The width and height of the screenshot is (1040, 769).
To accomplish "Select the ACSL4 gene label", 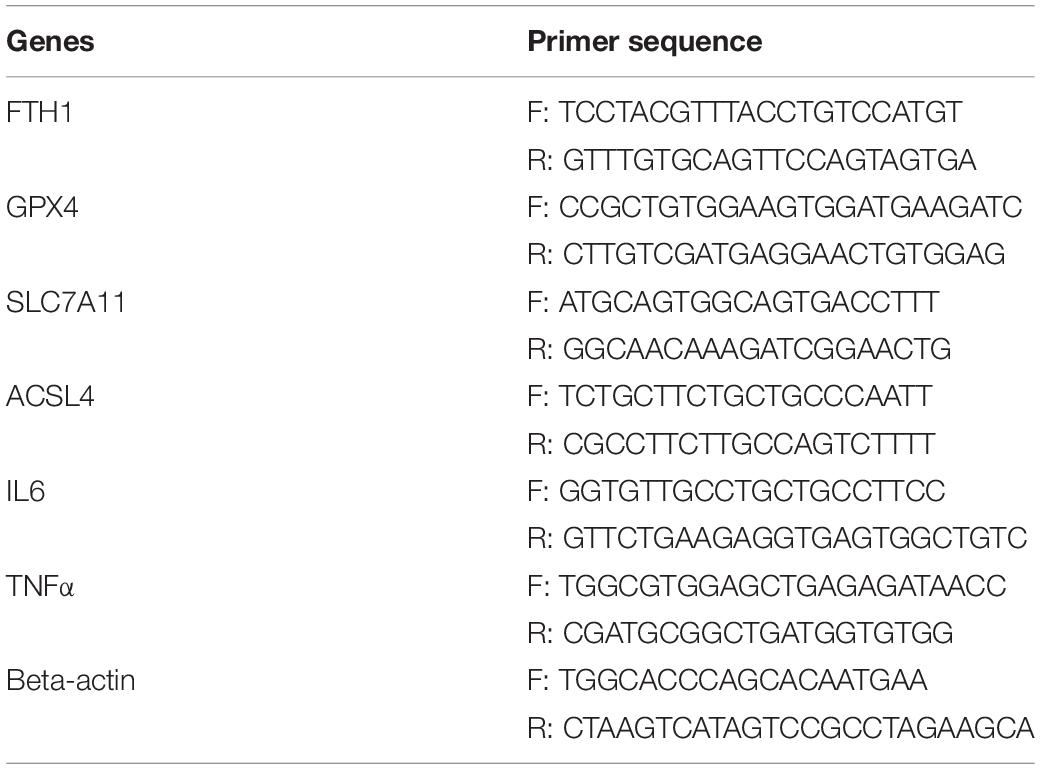I will (50, 396).
